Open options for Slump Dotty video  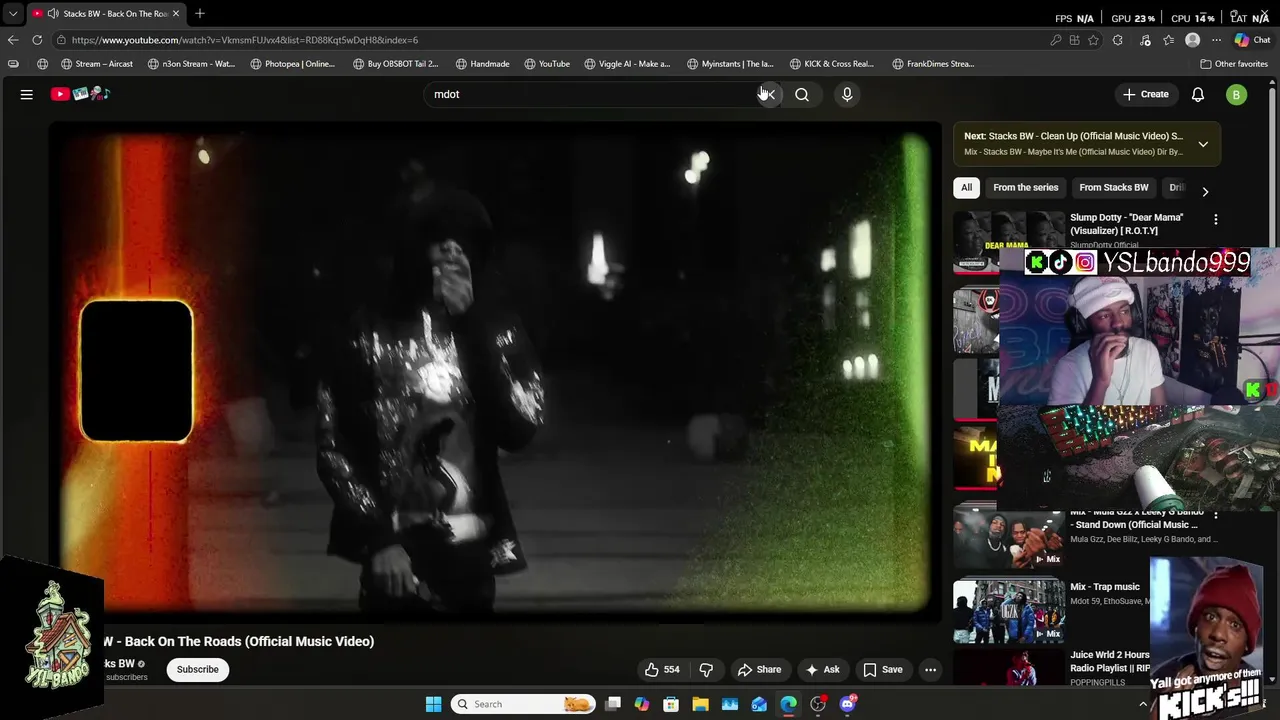click(1216, 219)
